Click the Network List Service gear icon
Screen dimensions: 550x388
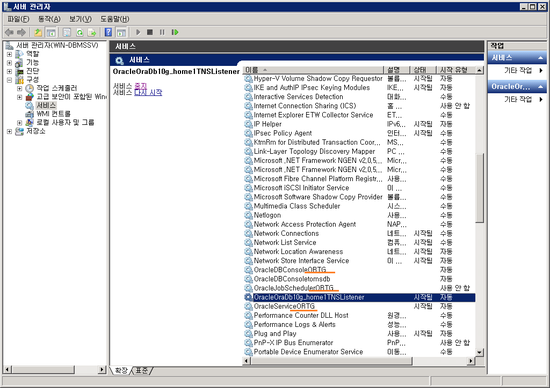tap(248, 242)
